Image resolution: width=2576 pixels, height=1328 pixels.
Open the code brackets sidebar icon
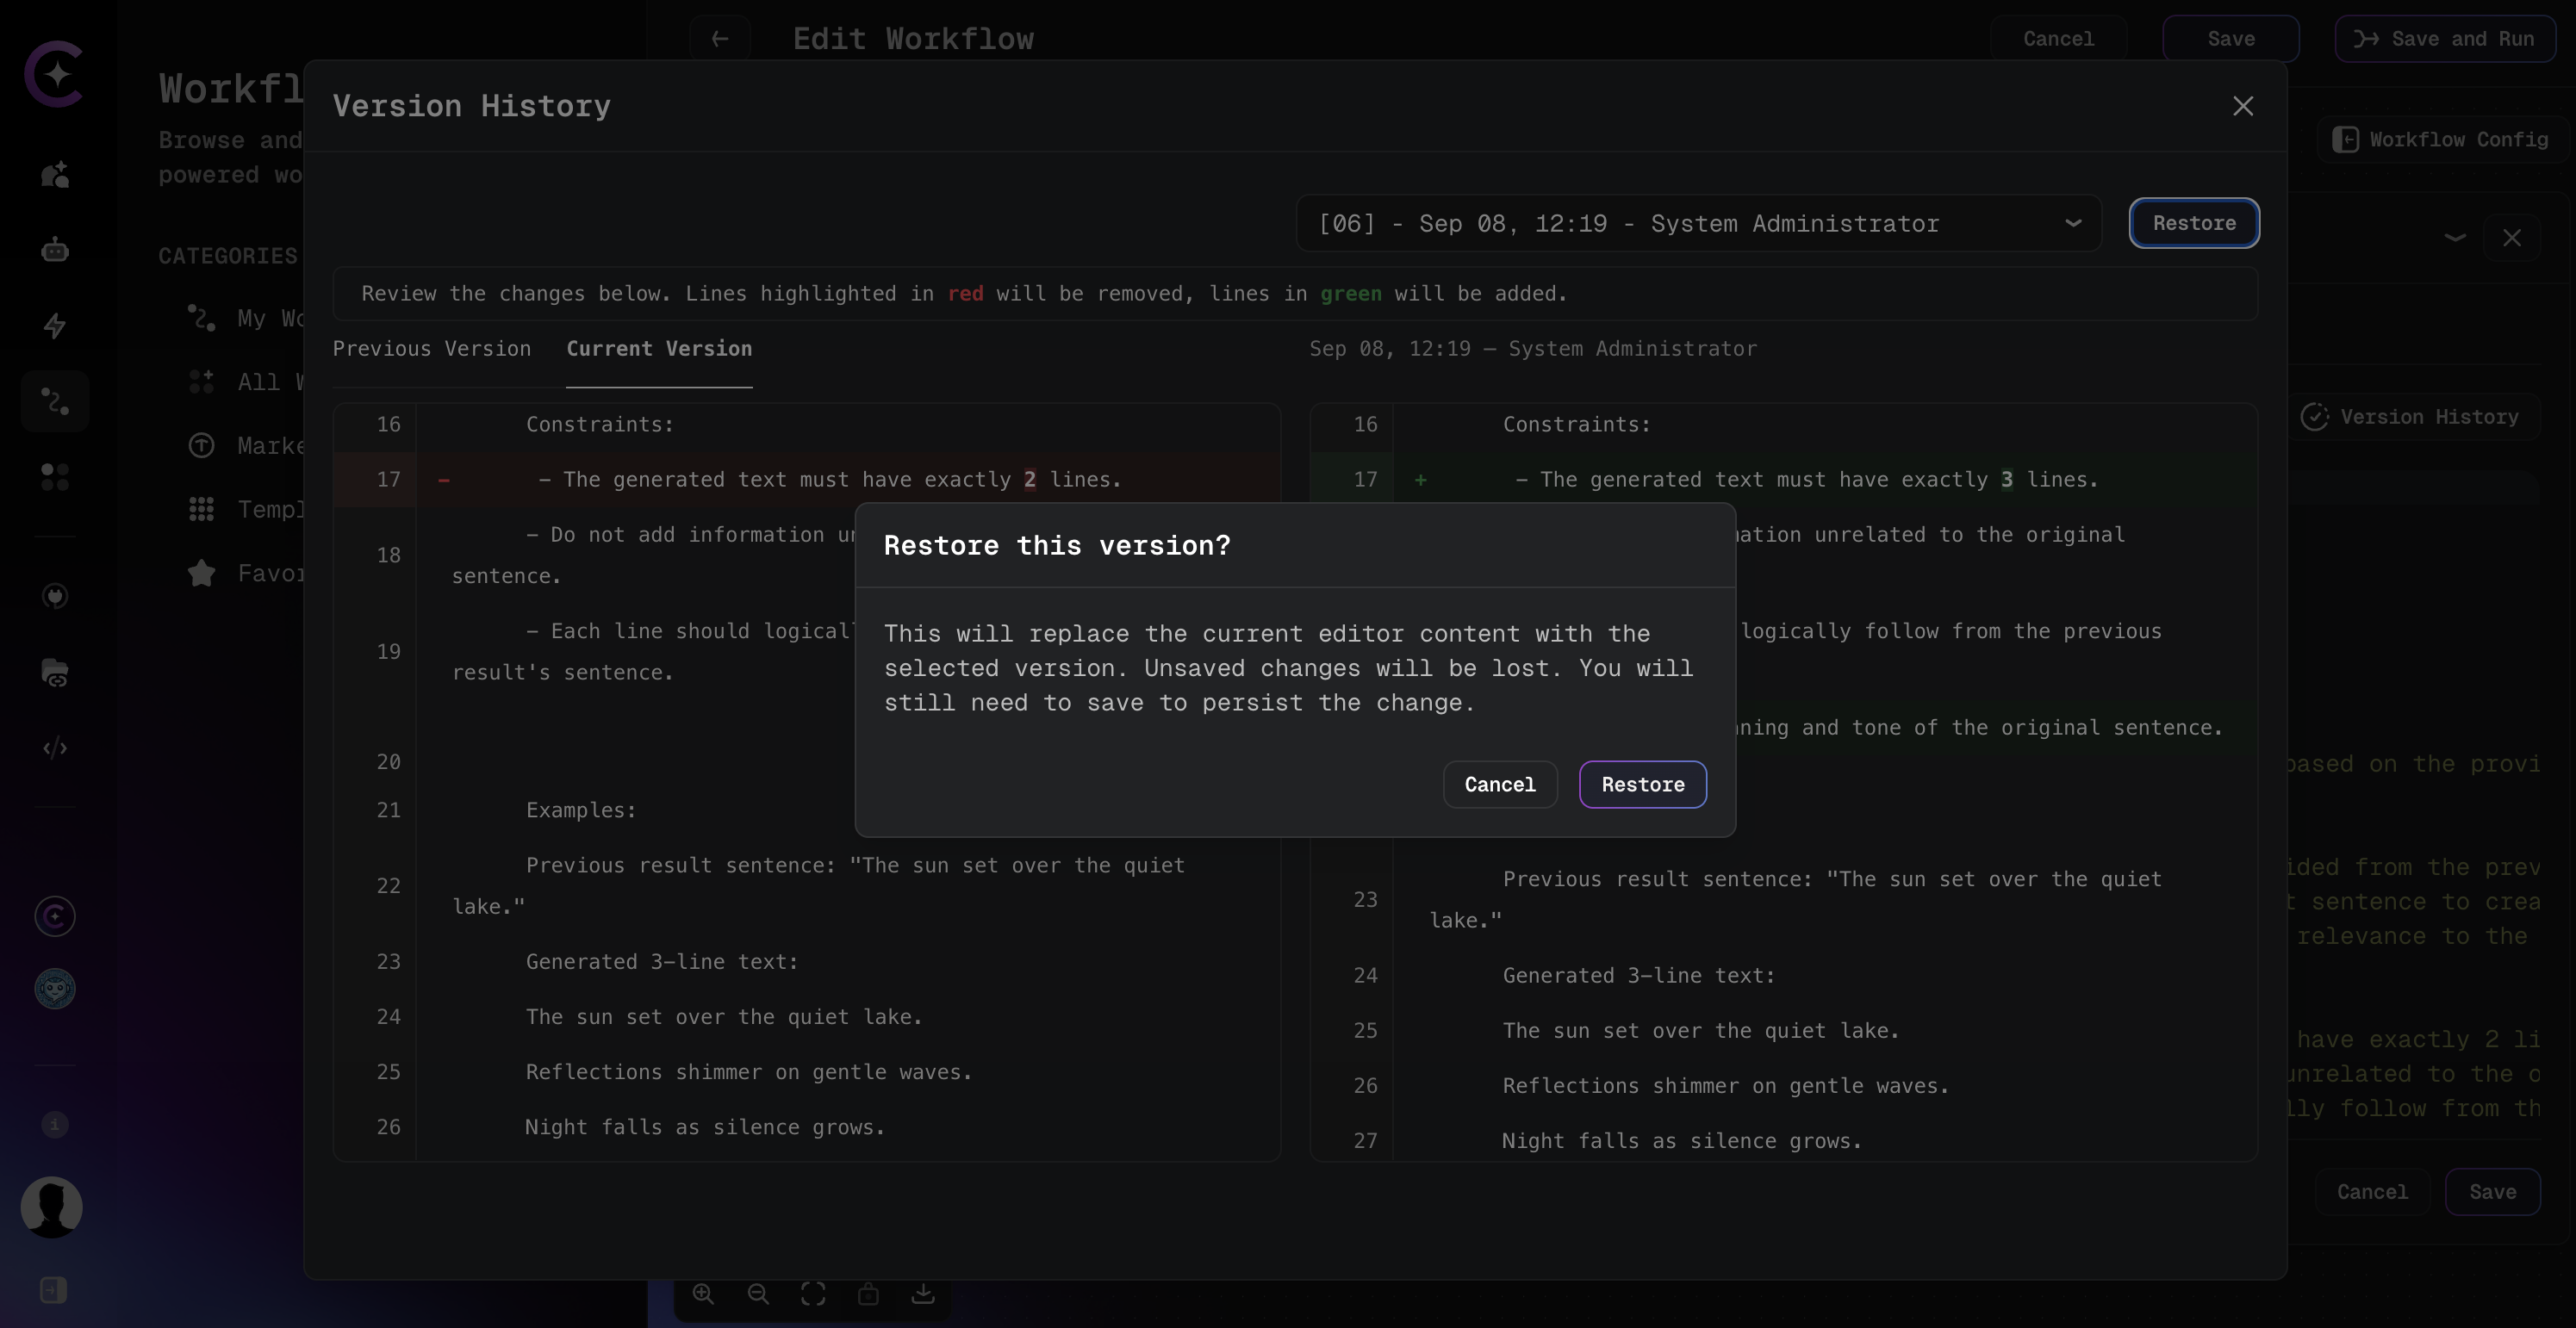(x=55, y=748)
